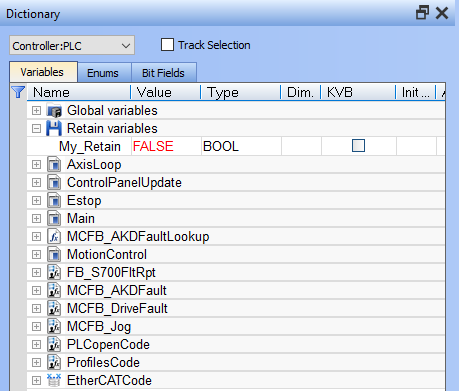This screenshot has height=391, width=459.
Task: Click the MCFB_Jog function block icon
Action: 54,327
